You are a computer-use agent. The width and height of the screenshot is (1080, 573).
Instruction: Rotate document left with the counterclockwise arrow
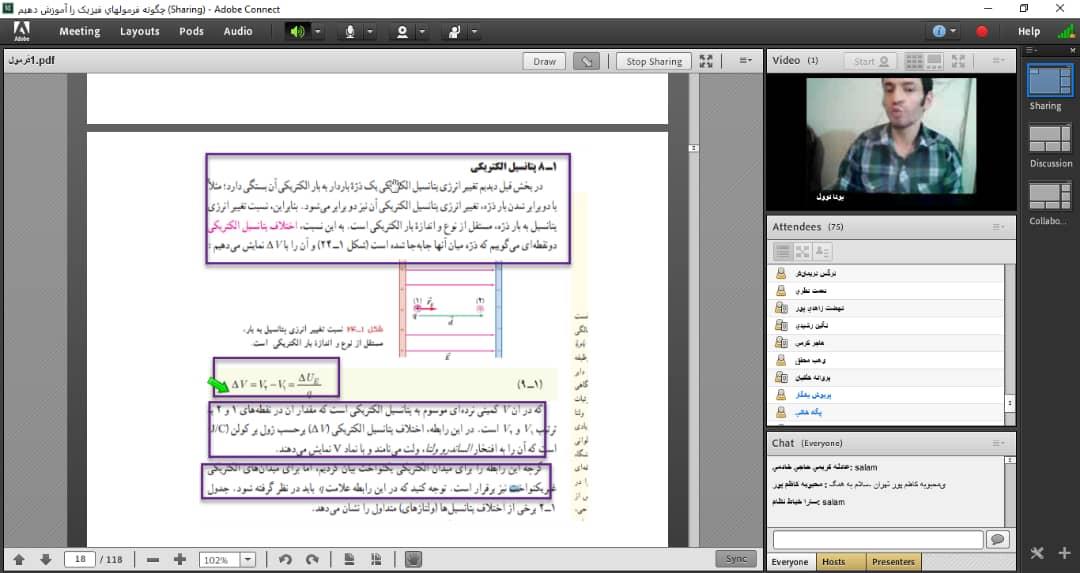pyautogui.click(x=285, y=560)
